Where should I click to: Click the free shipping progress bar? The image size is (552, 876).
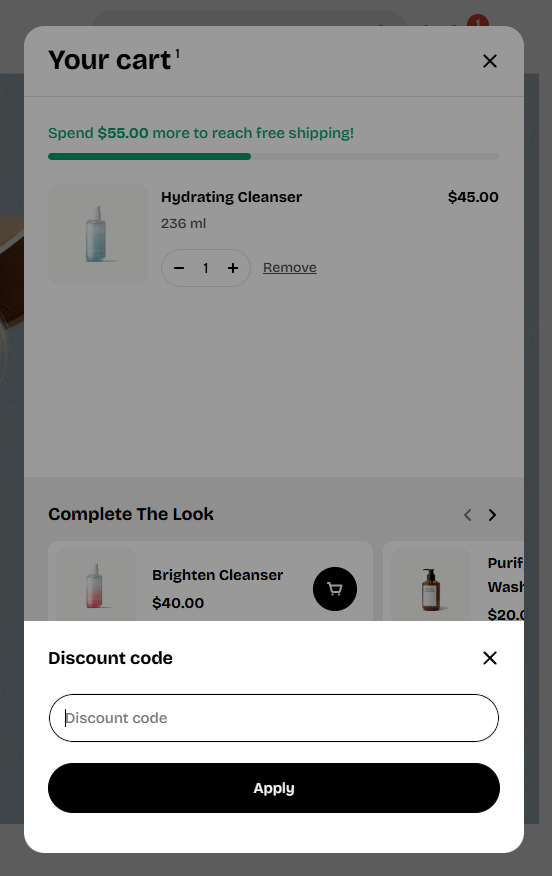274,156
